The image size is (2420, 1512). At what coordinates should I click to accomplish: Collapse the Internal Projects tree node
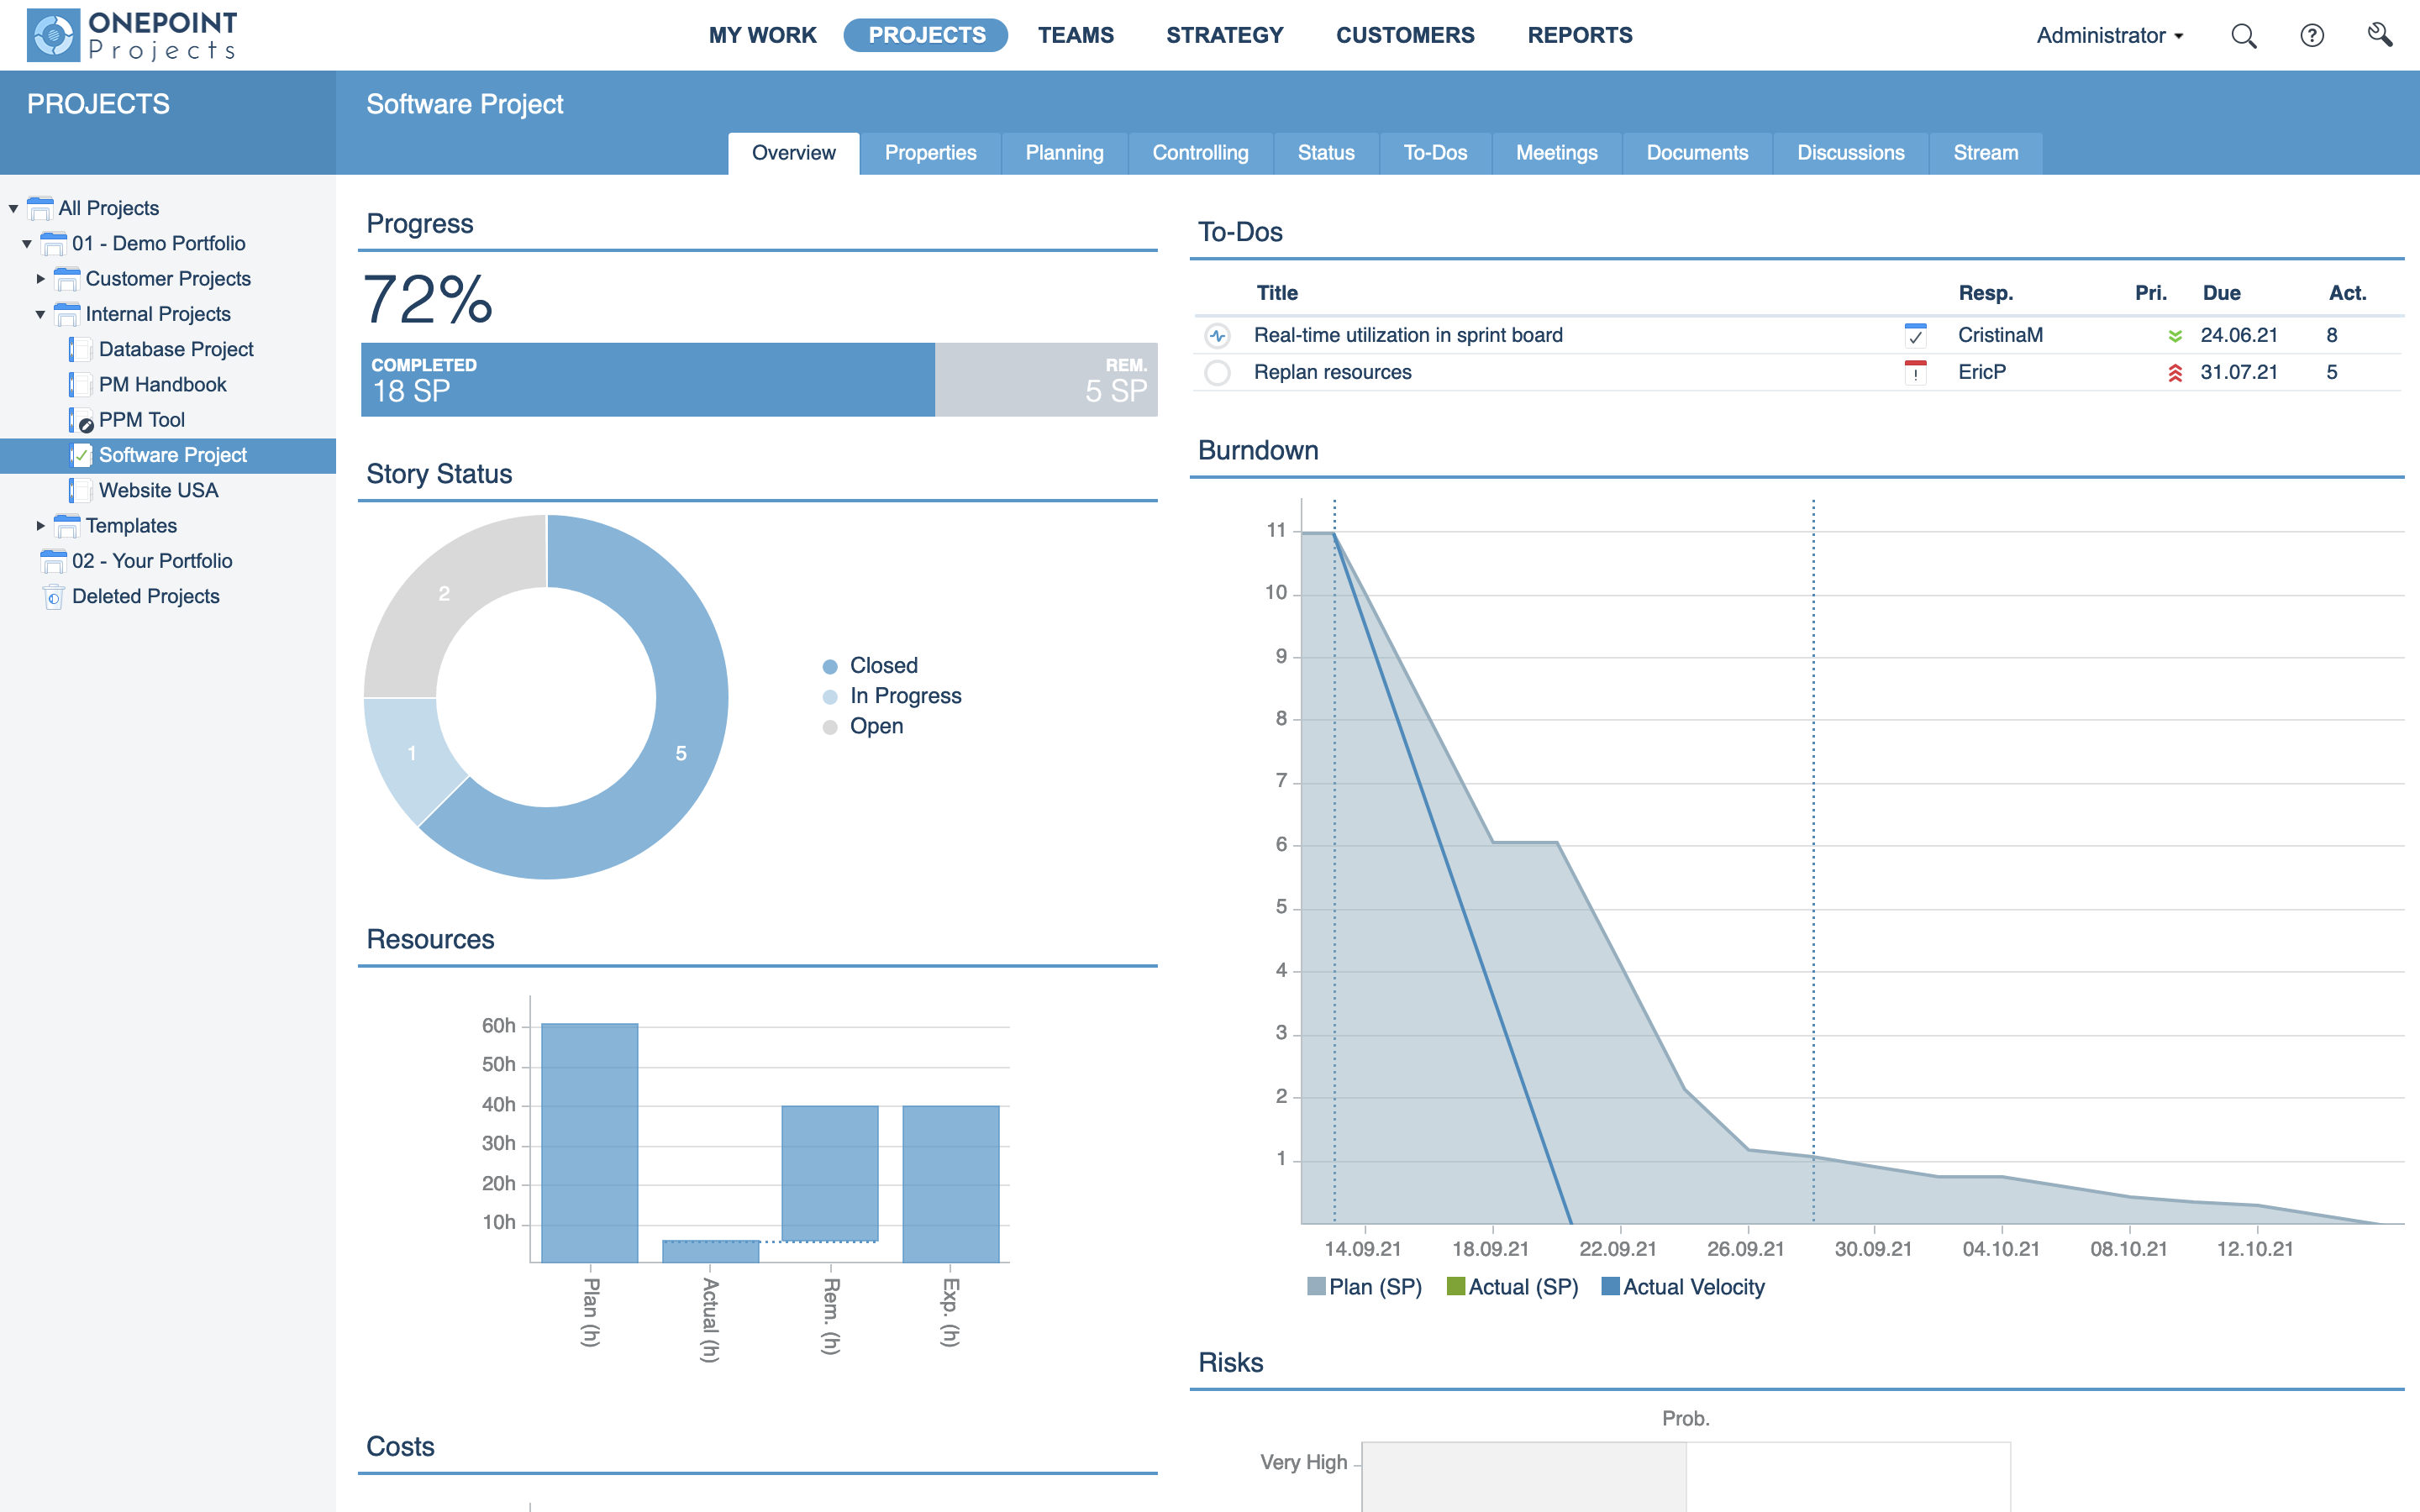coord(40,313)
